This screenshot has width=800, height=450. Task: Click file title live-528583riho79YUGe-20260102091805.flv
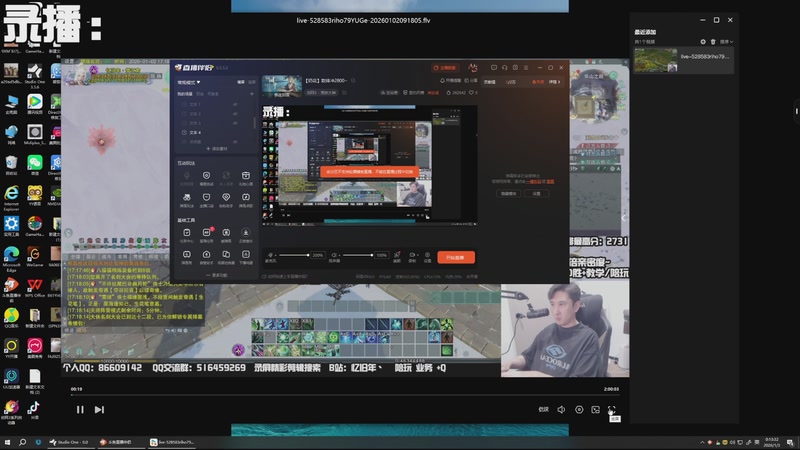tap(363, 20)
